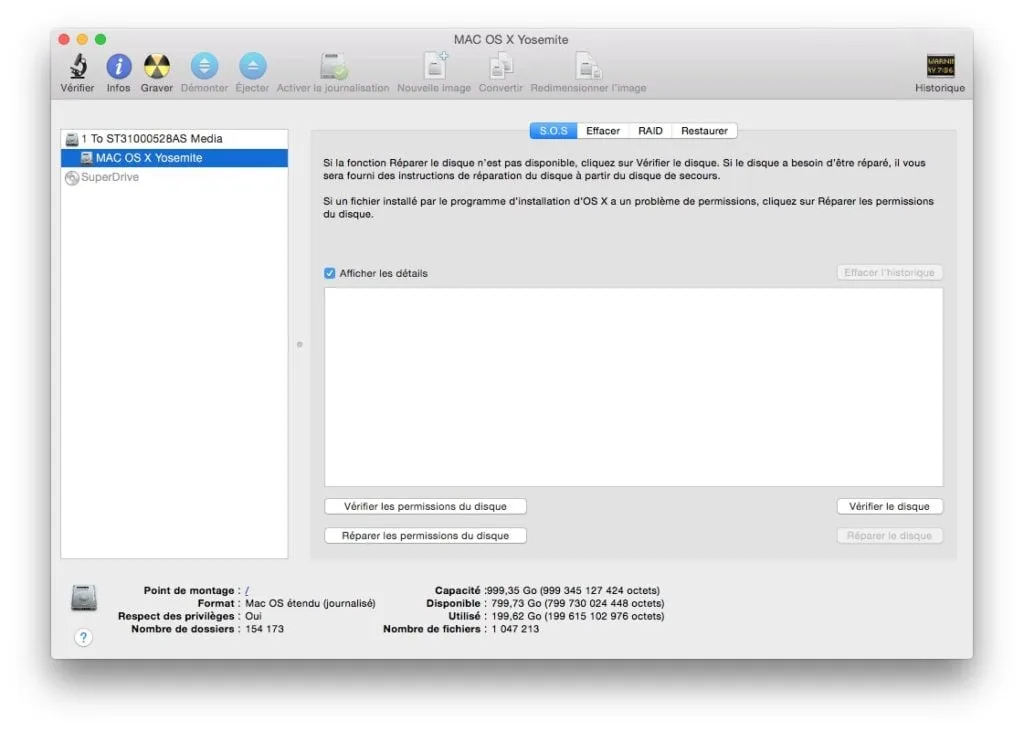Click the Redimensionner l'image icon
Viewport: 1024px width, 732px height.
click(x=588, y=66)
